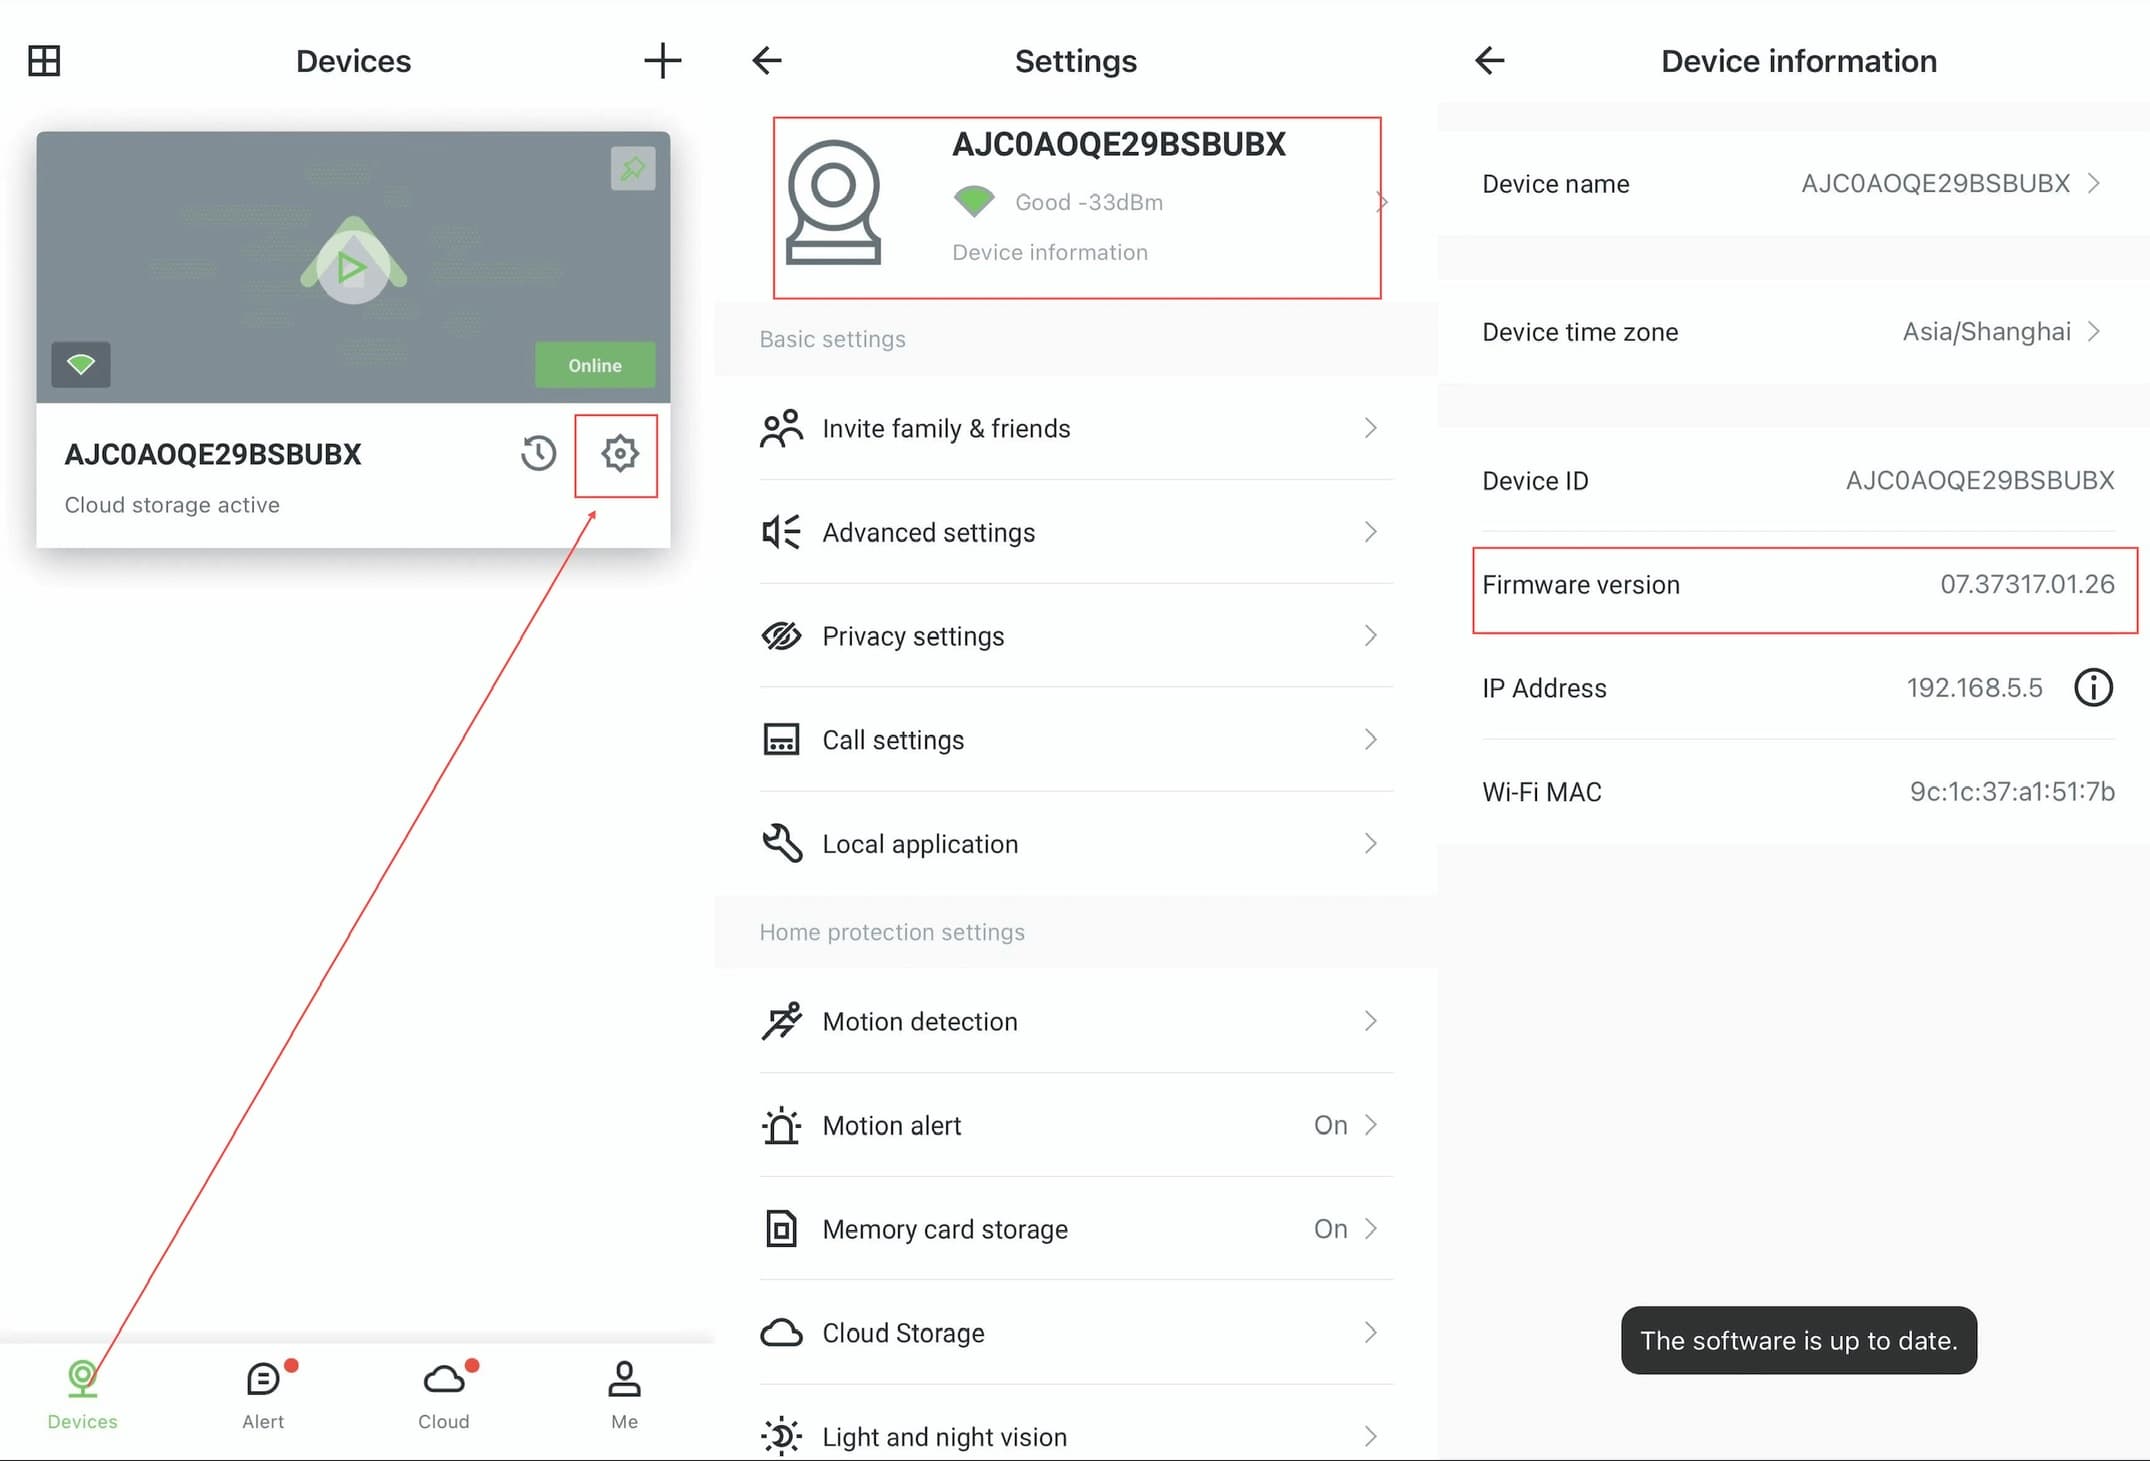Switch to the Devices tab

(82, 1395)
